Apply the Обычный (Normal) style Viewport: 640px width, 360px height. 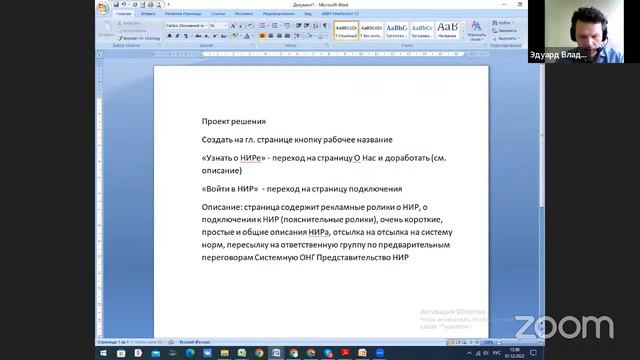(346, 31)
